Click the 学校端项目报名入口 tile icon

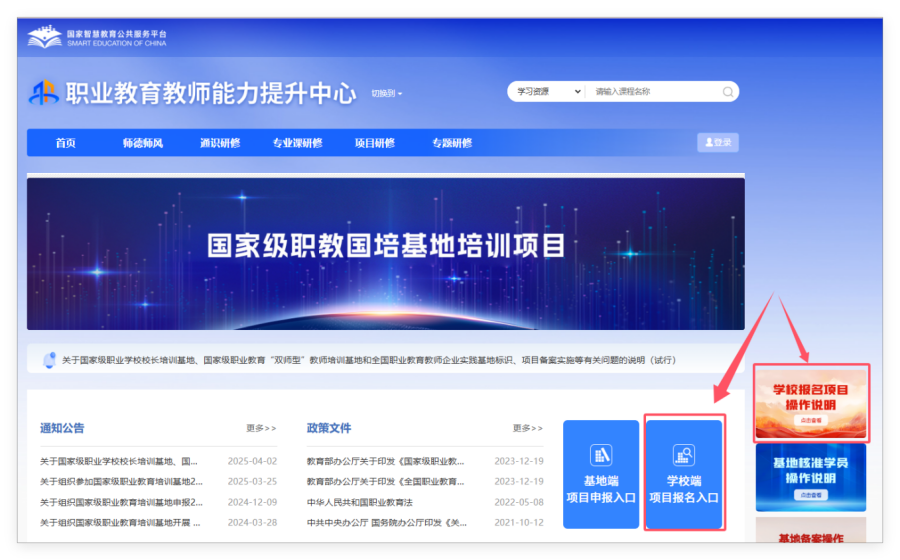tap(684, 455)
